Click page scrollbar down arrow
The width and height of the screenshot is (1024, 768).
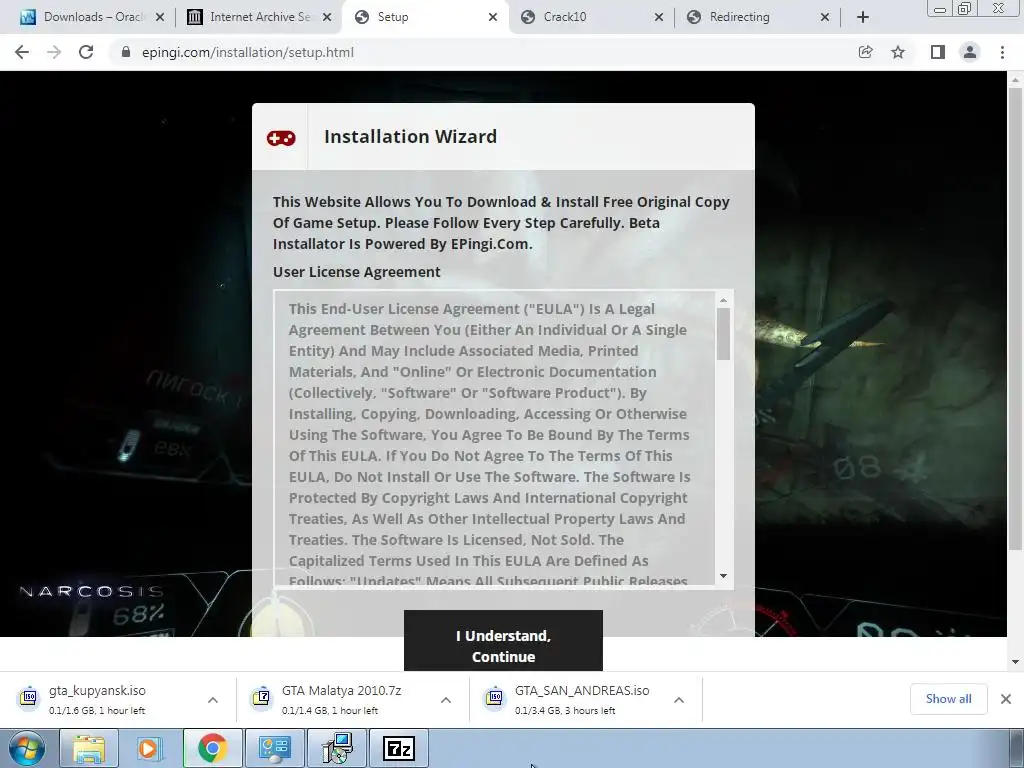1015,662
